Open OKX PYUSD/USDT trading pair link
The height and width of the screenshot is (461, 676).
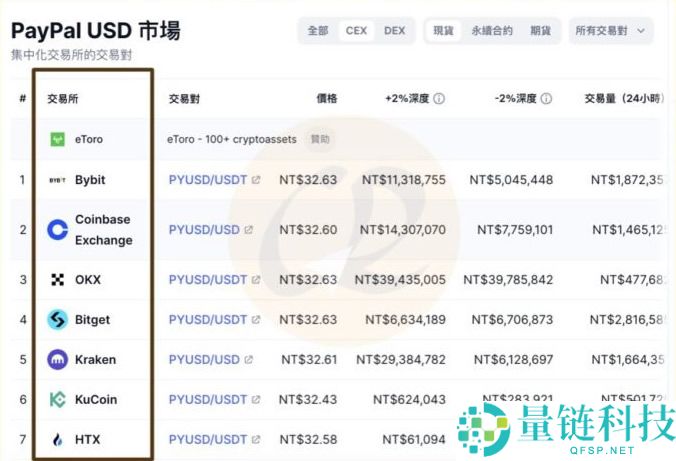tap(208, 280)
